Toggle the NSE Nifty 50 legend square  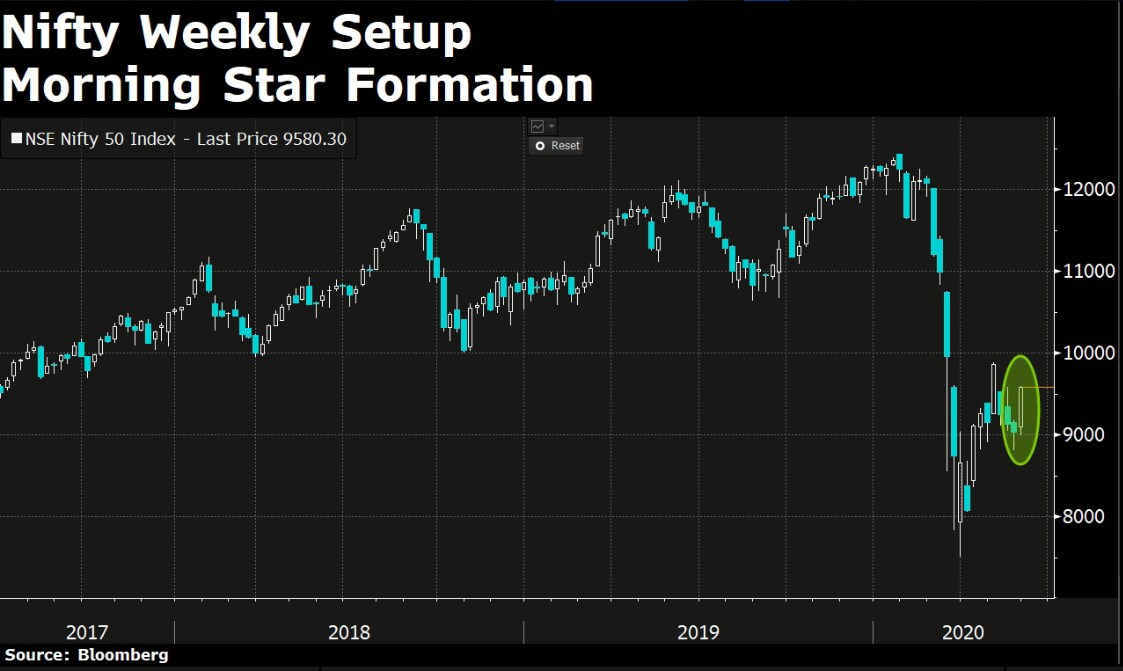(15, 139)
